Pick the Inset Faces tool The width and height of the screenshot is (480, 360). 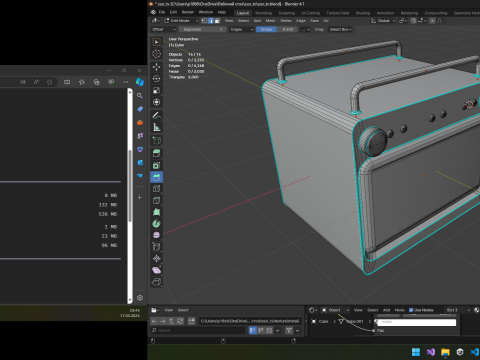pos(156,165)
